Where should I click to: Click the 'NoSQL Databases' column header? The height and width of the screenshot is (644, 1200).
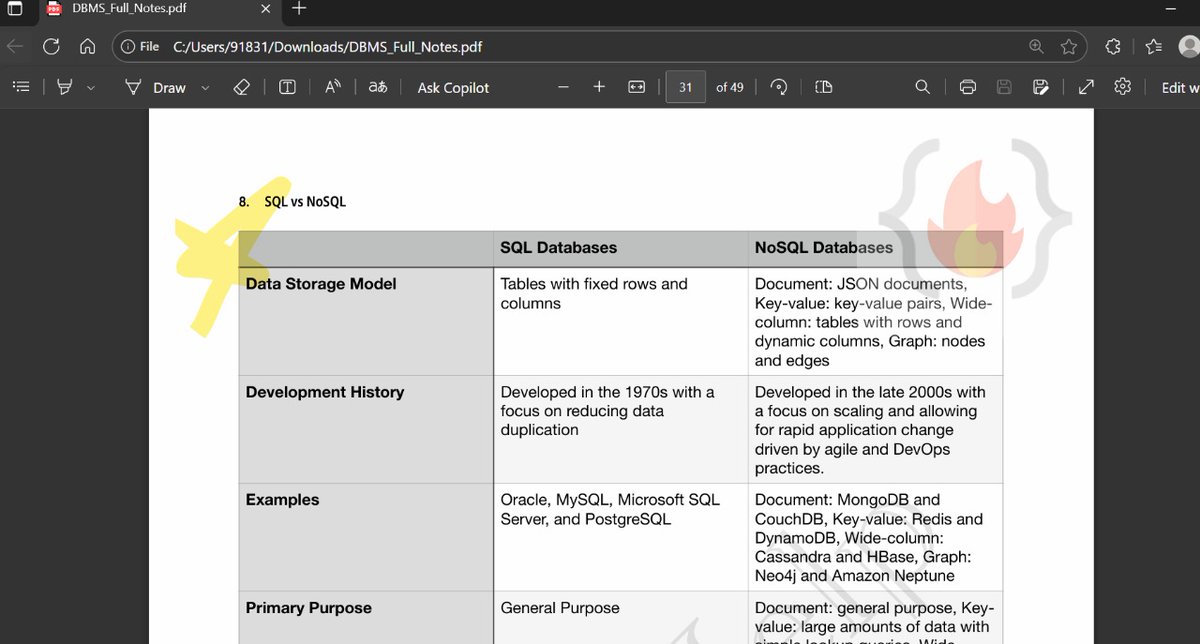[x=824, y=247]
